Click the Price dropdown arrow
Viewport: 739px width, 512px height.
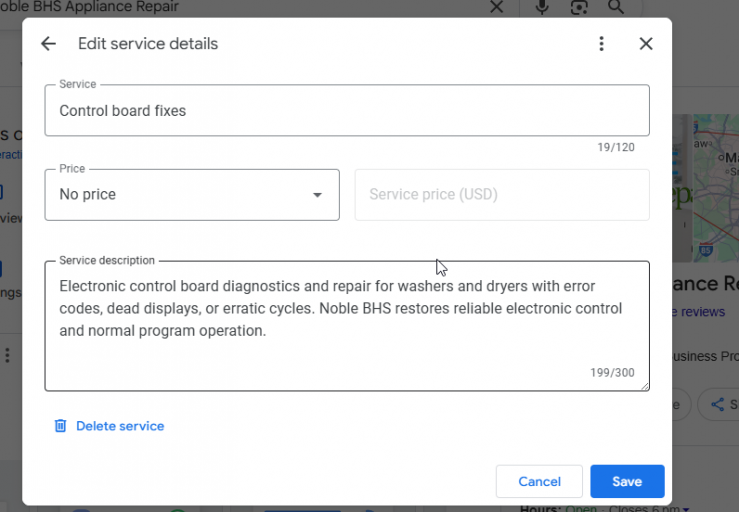(318, 195)
